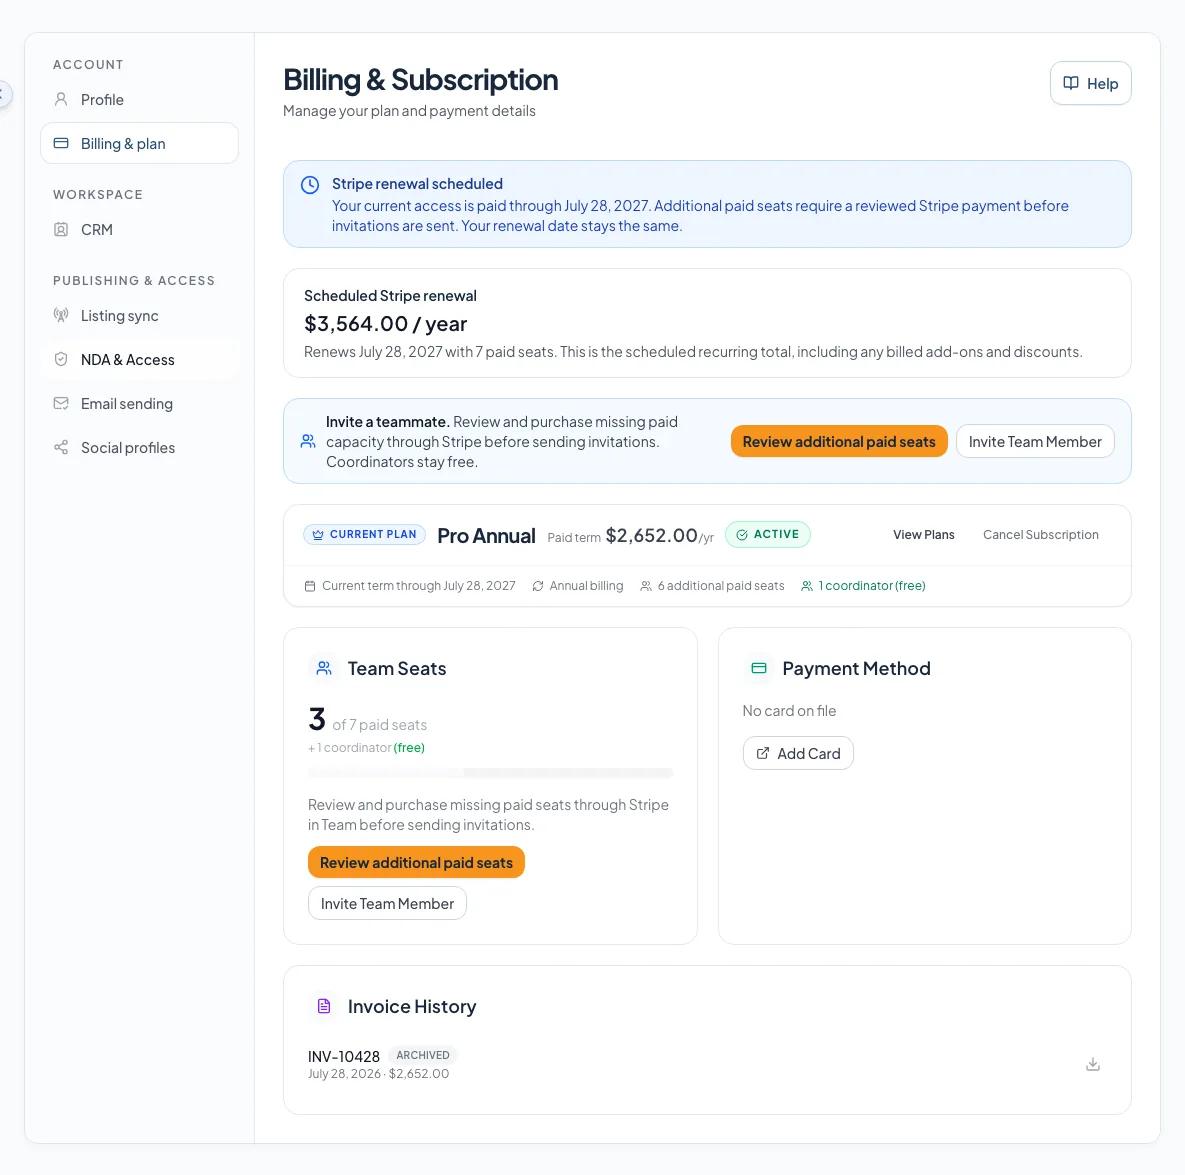This screenshot has height=1175, width=1185.
Task: Click the green coordinator people icon
Action: (806, 586)
